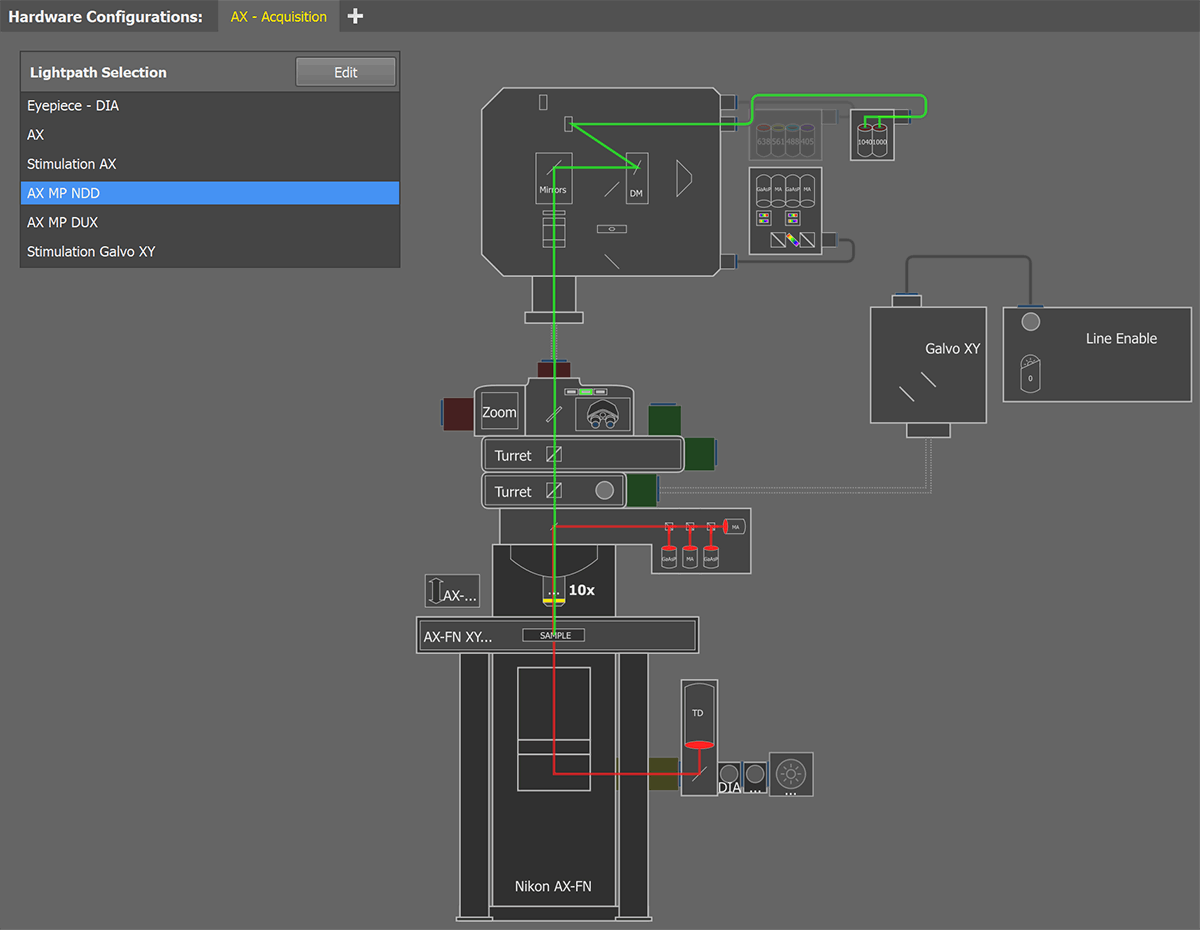
Task: Click the 10x objective lens
Action: coord(553,591)
